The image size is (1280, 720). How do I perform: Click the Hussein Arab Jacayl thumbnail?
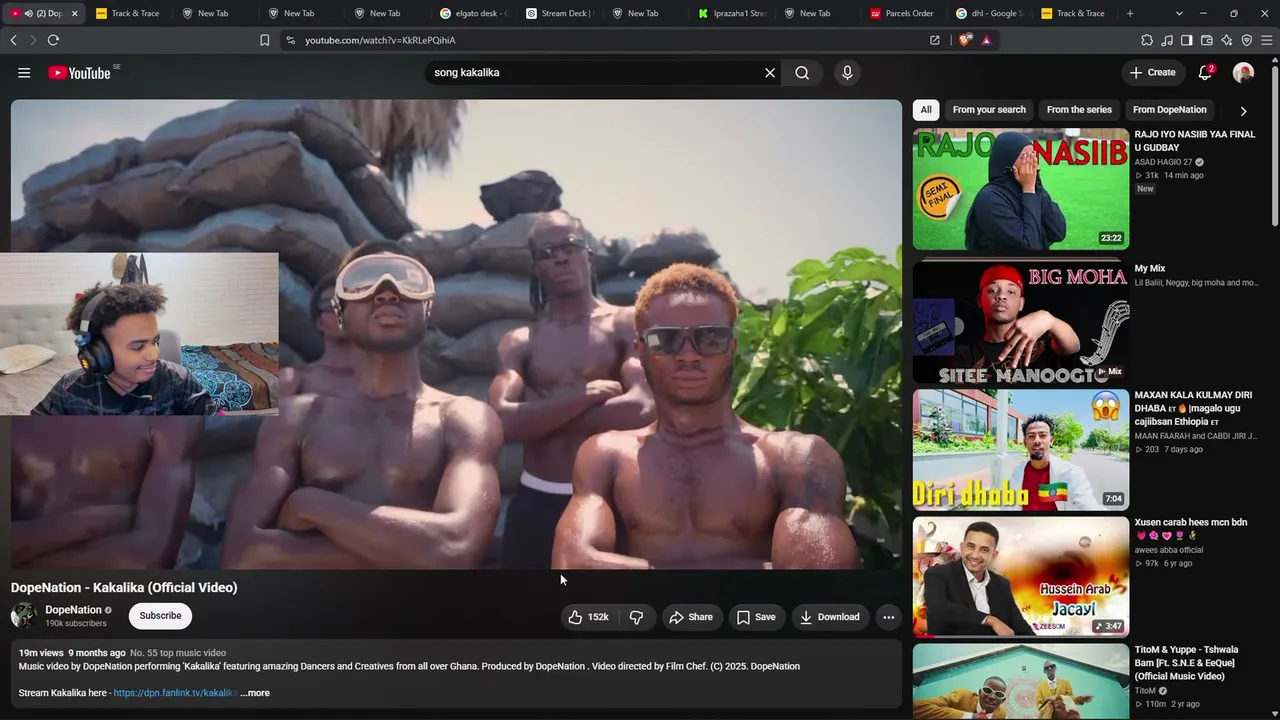pyautogui.click(x=1021, y=577)
